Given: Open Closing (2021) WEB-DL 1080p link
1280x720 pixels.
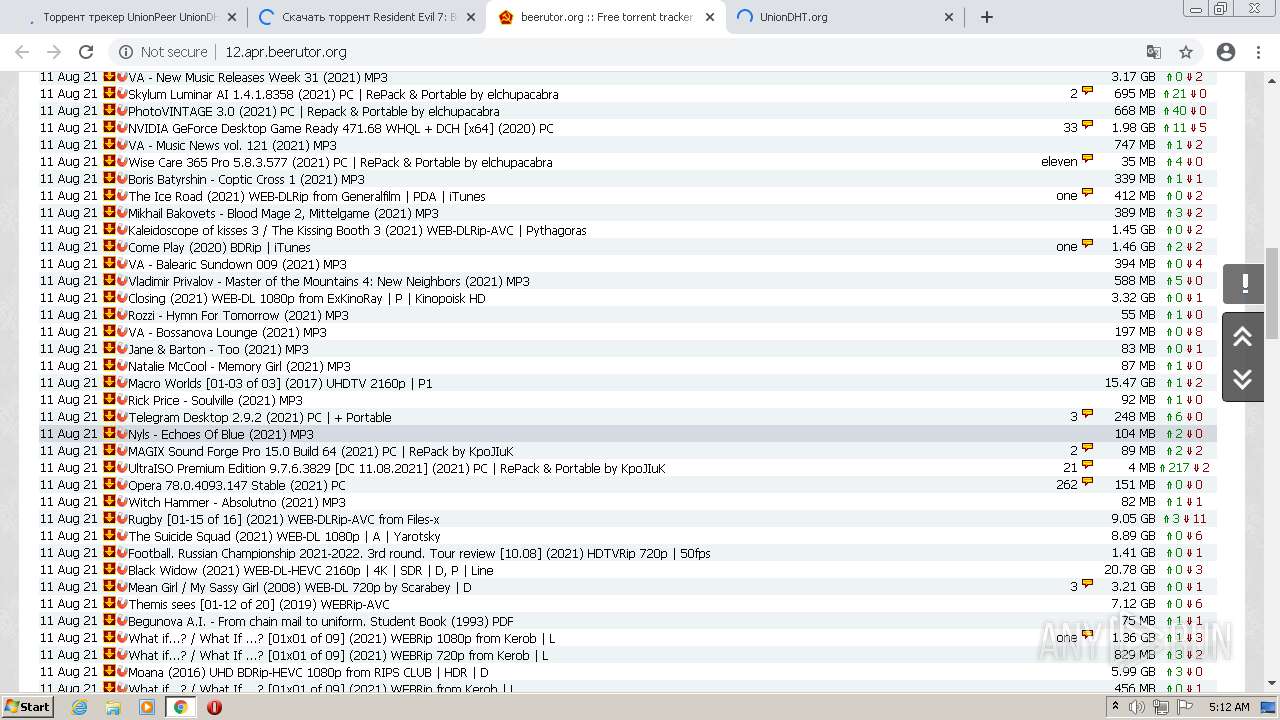Looking at the screenshot, I should coord(306,298).
